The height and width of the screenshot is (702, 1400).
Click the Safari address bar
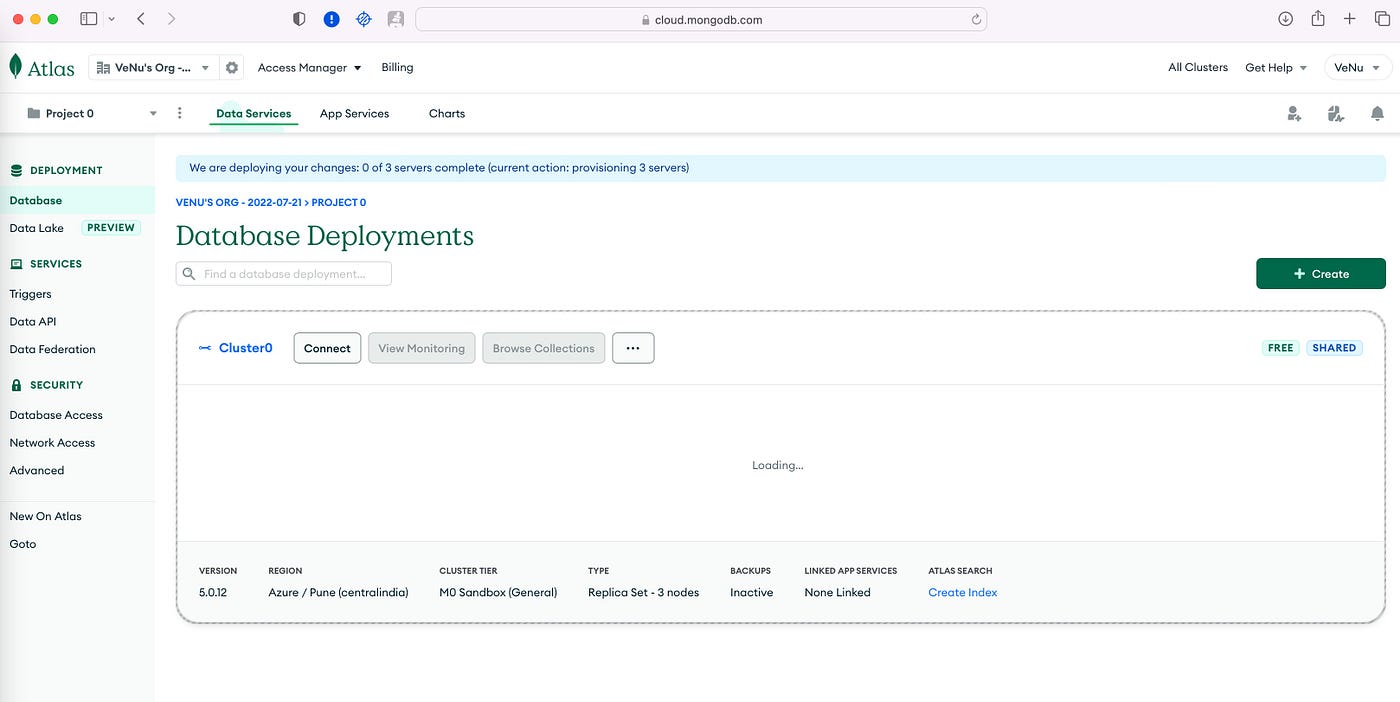(701, 19)
